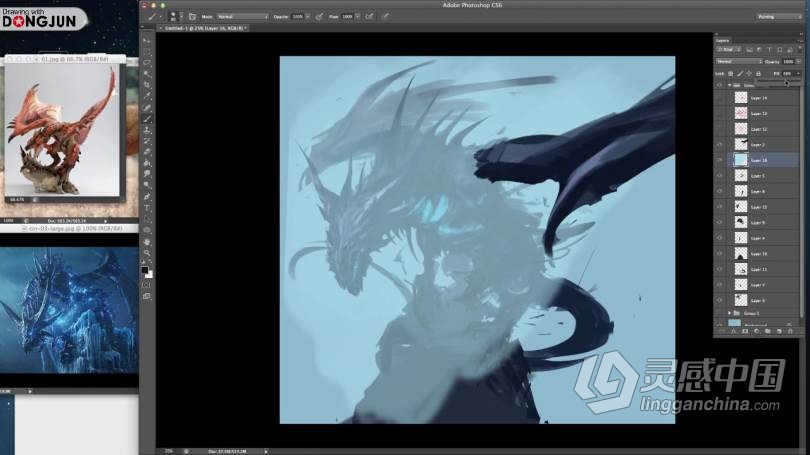
Task: Select the Path Selection tool
Action: tap(147, 219)
